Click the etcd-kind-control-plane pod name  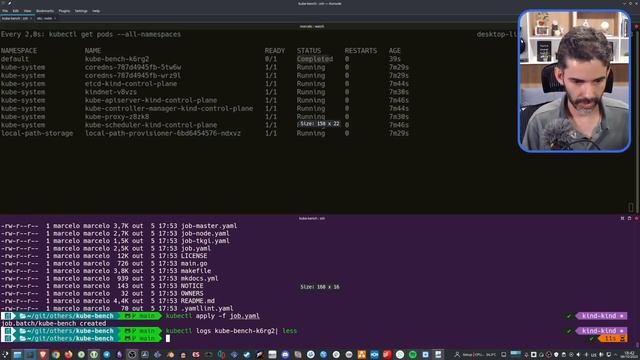131,84
